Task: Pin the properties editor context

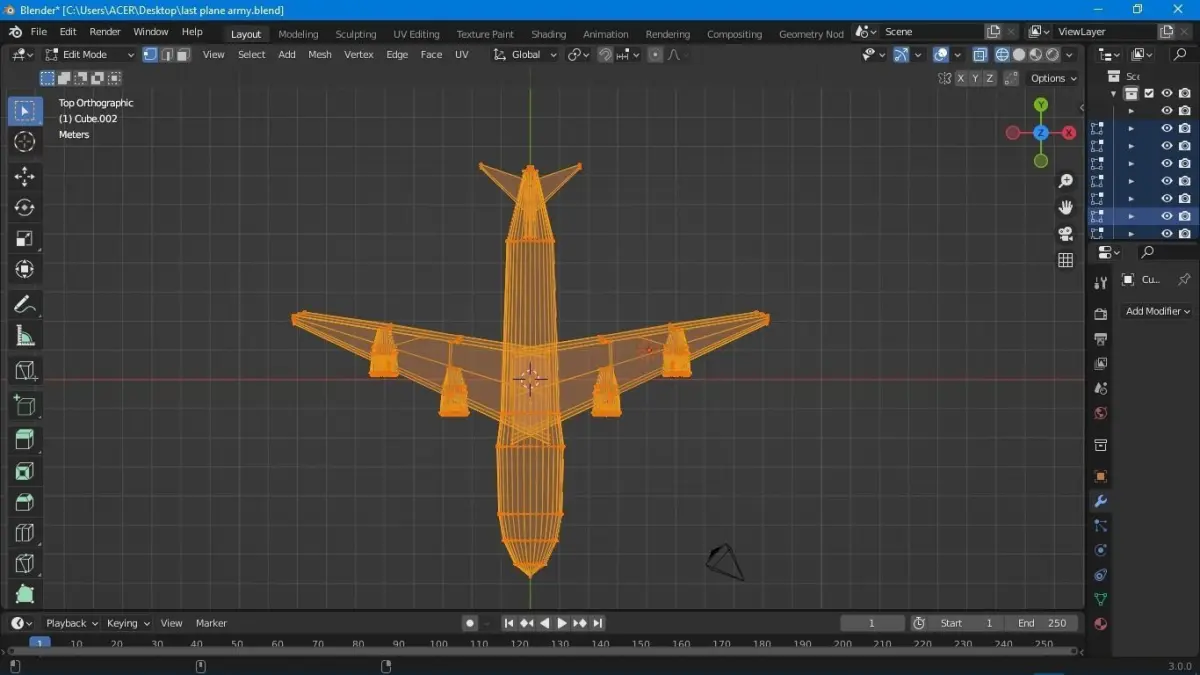Action: click(x=1184, y=280)
